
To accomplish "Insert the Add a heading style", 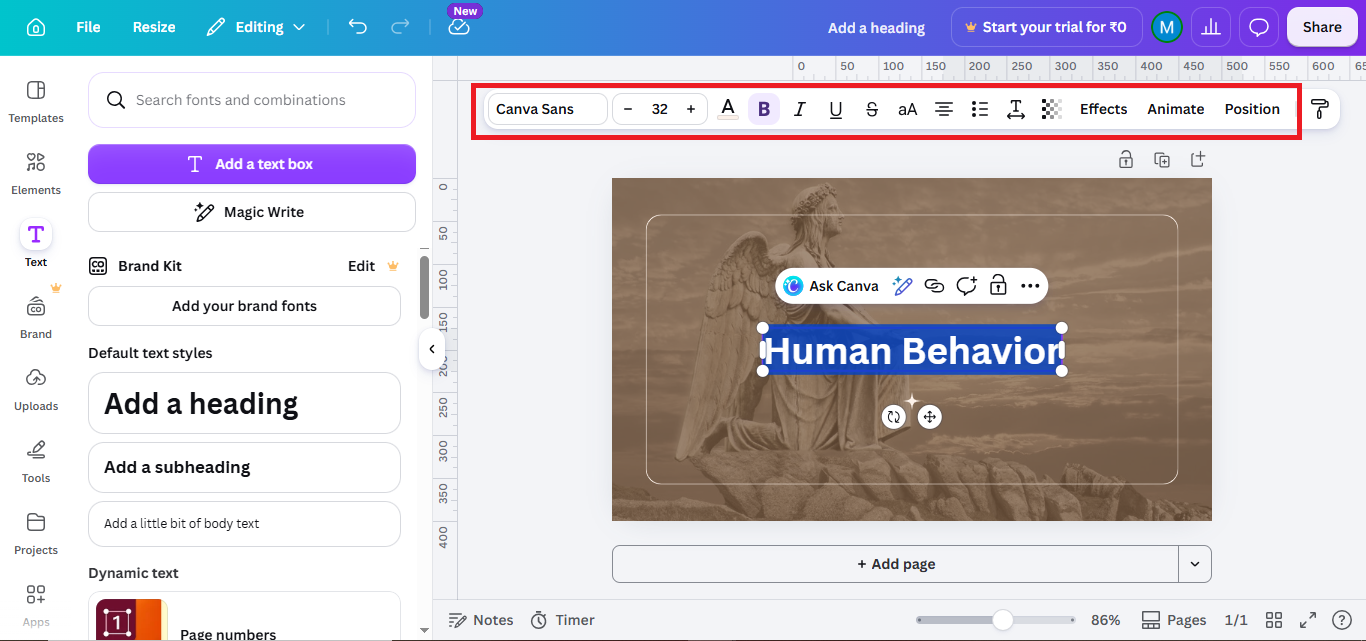I will (244, 403).
